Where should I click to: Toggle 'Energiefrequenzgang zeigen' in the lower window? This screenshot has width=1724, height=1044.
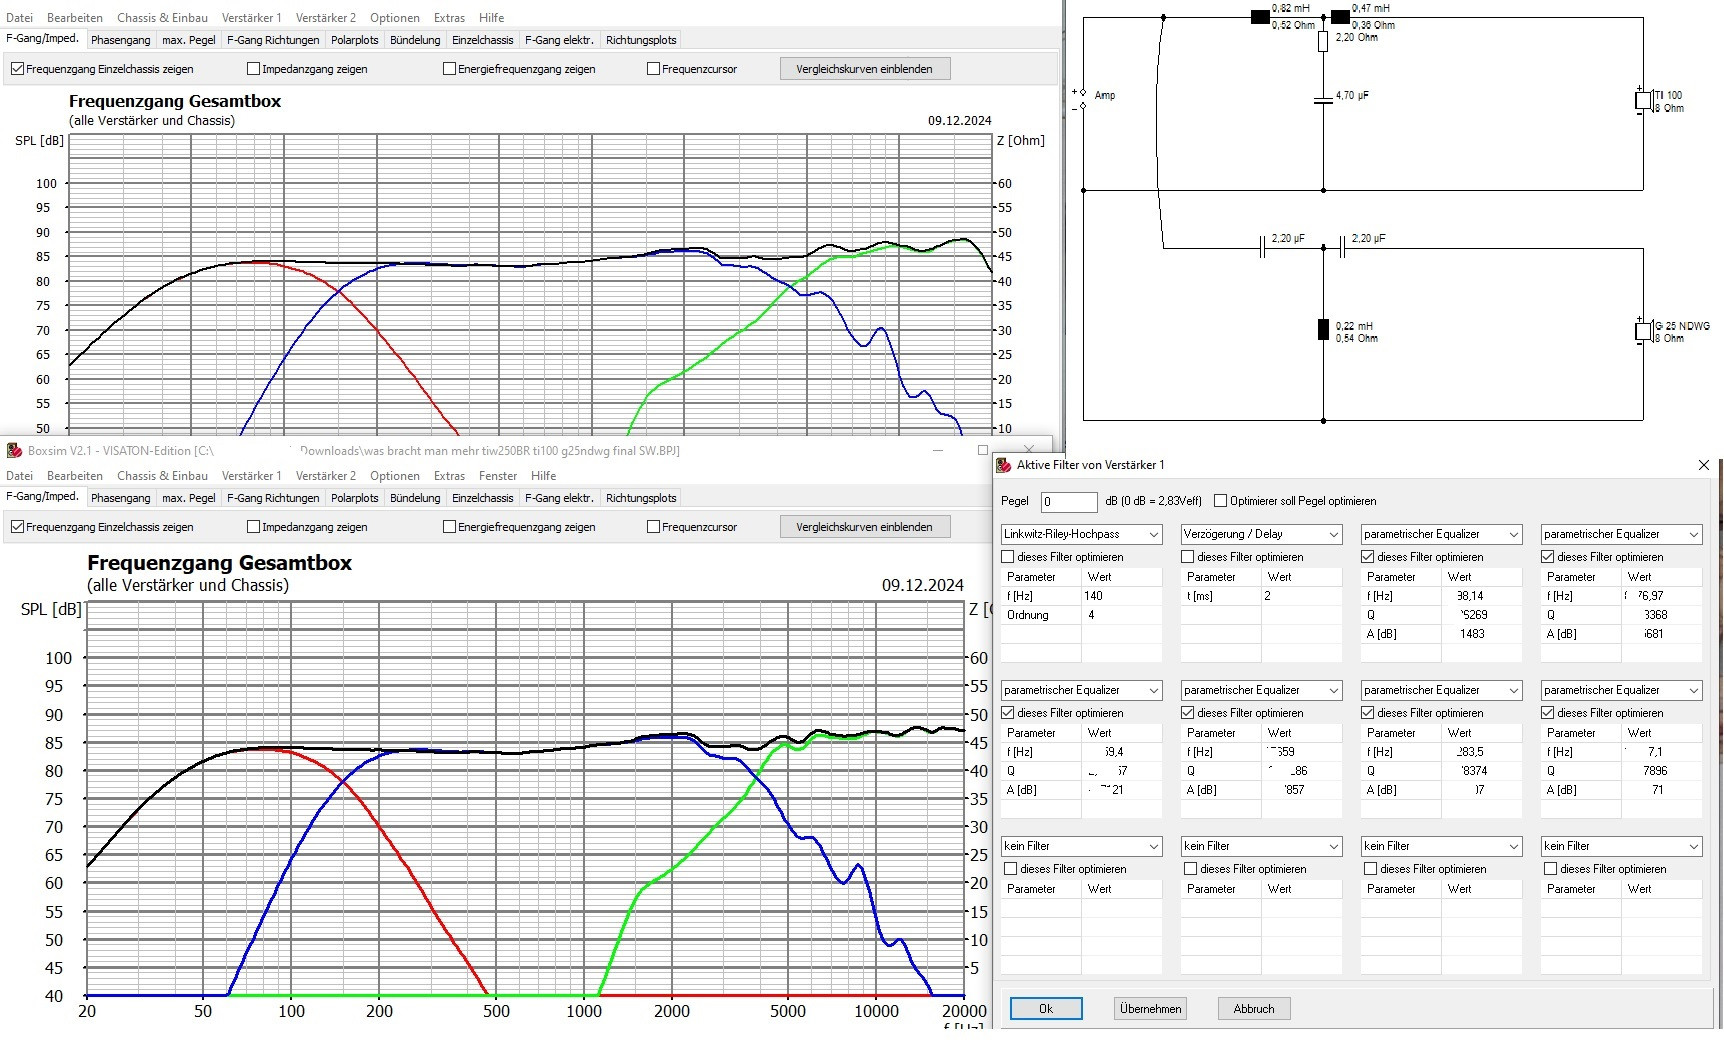(450, 527)
